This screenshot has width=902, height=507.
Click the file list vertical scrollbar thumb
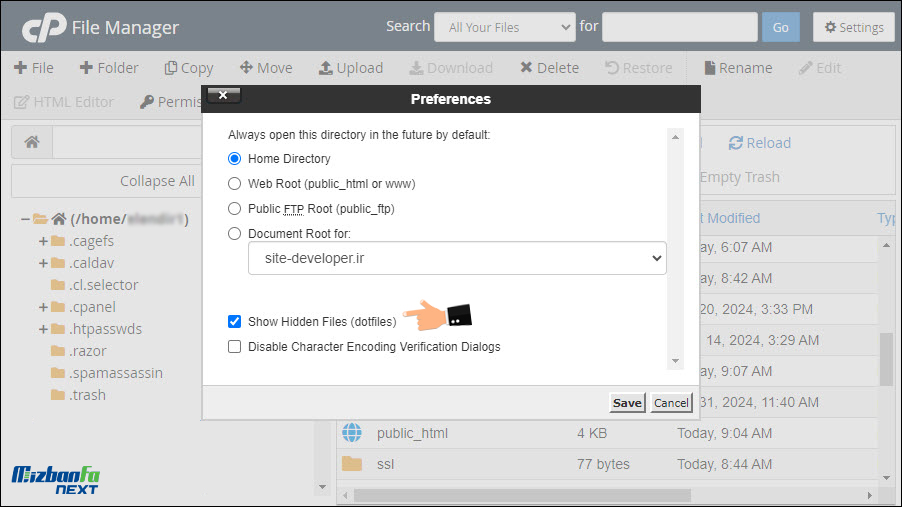point(886,360)
